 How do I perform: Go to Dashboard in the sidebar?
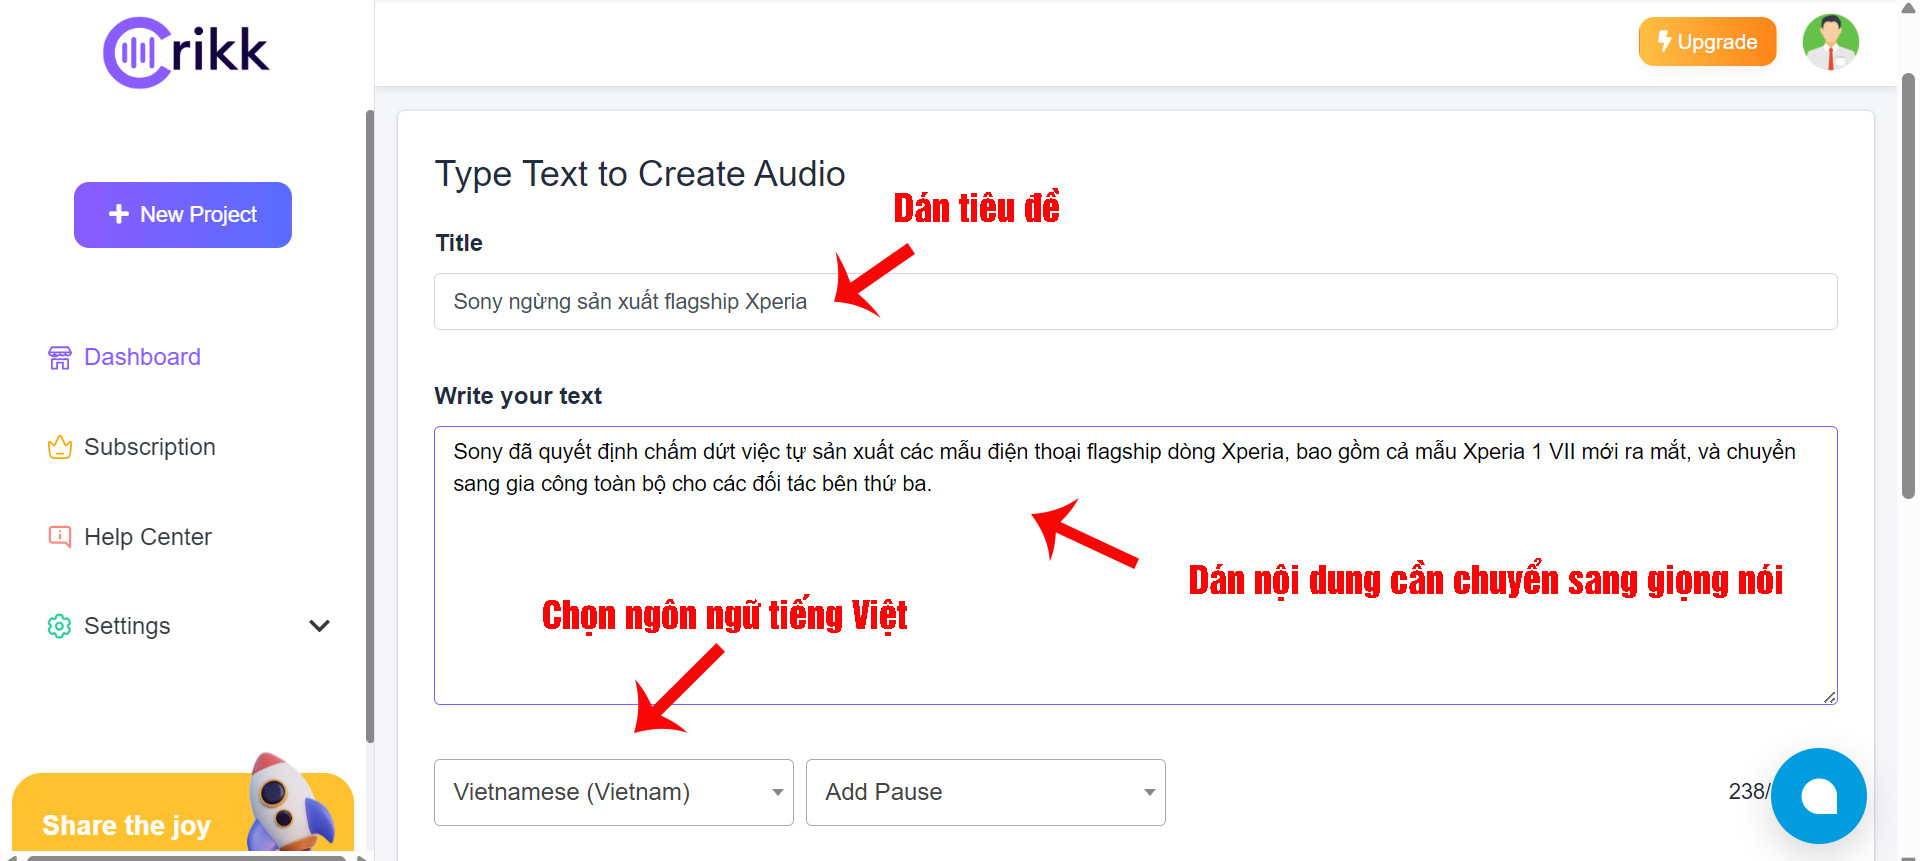(142, 357)
